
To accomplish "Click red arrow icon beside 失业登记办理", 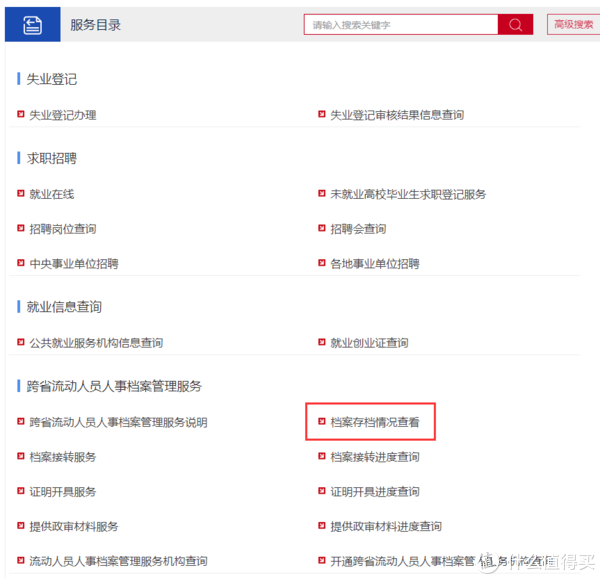I will pyautogui.click(x=21, y=114).
